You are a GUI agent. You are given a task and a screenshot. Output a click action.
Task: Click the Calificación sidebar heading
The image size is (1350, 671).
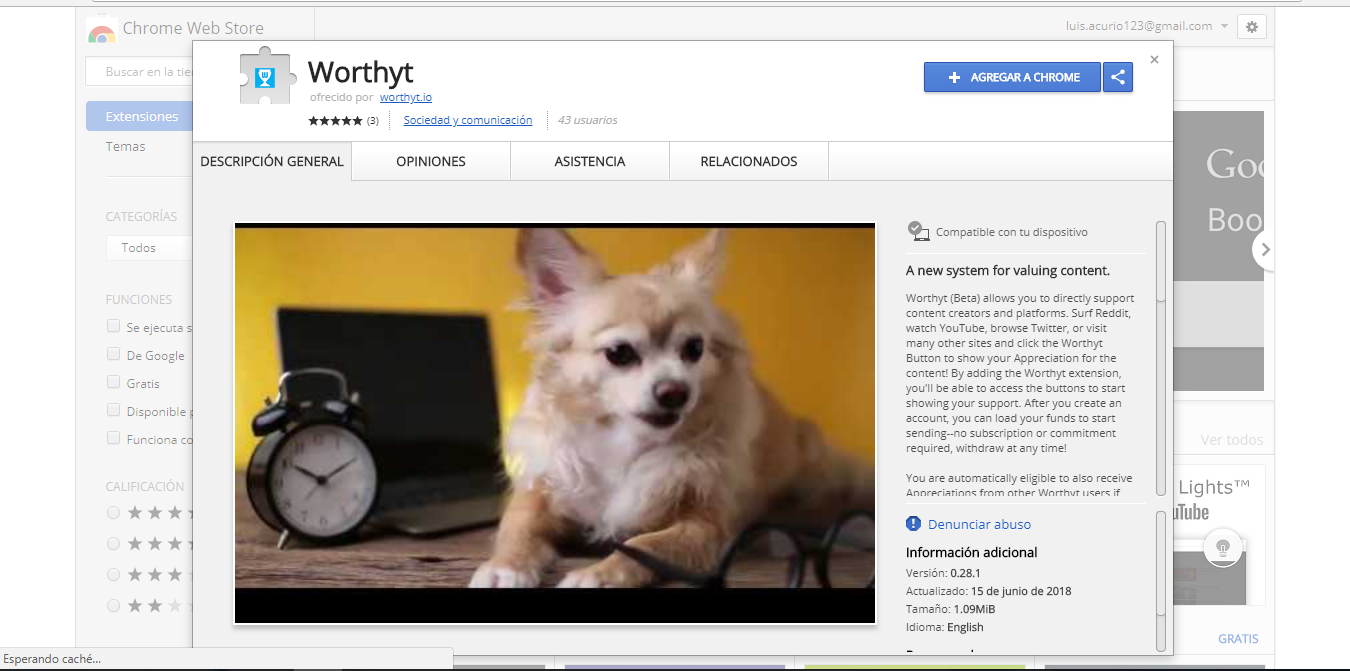(x=145, y=486)
